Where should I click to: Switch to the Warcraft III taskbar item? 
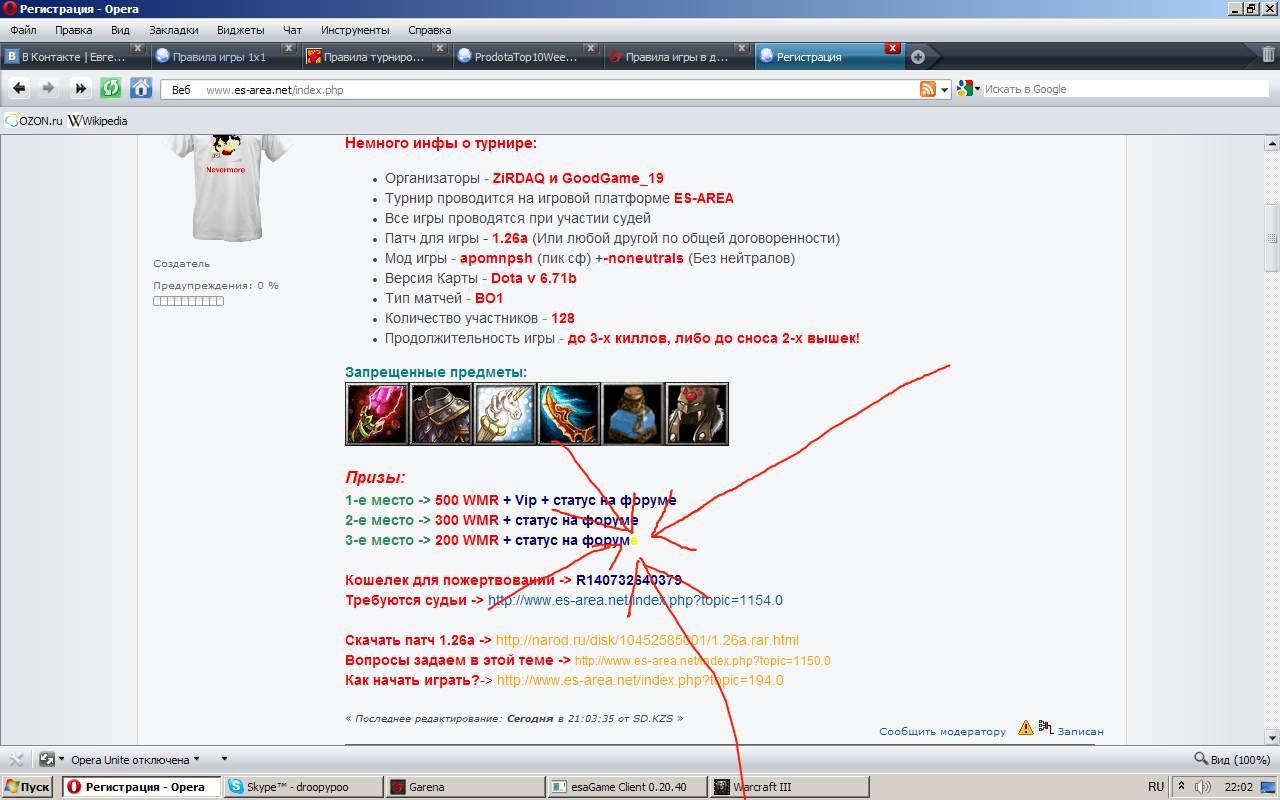(790, 787)
